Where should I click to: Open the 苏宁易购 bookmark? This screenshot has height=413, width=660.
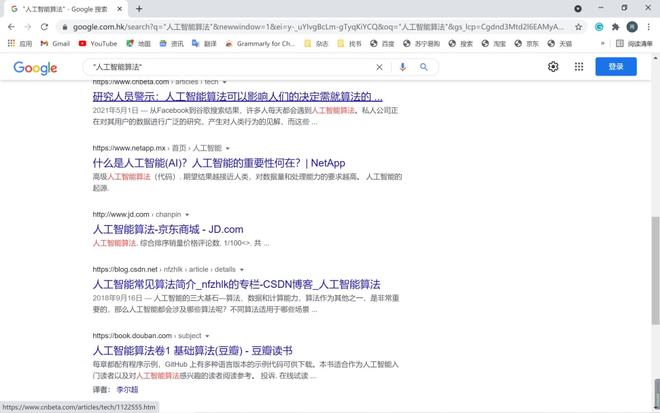421,43
